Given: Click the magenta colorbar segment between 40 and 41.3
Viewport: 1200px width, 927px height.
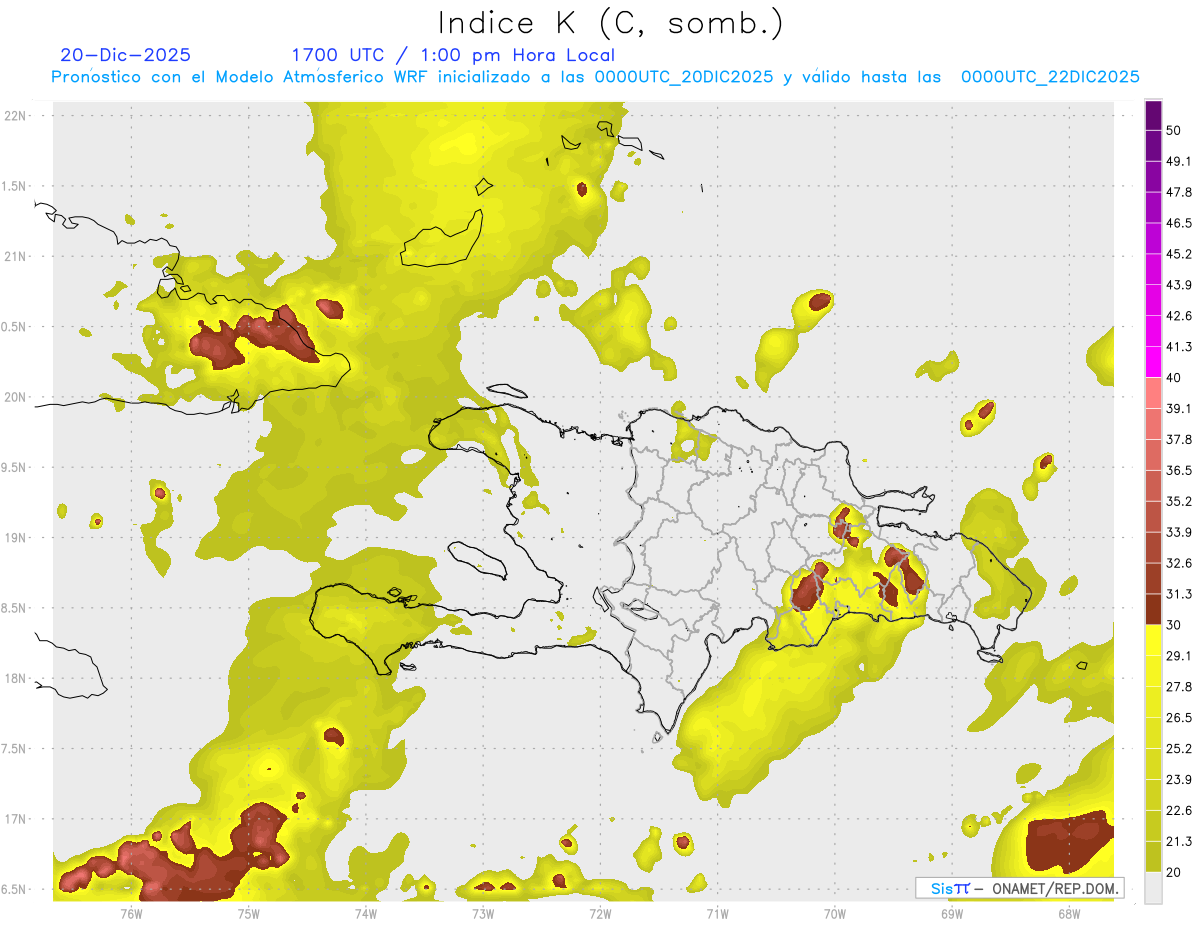Looking at the screenshot, I should coord(1153,362).
